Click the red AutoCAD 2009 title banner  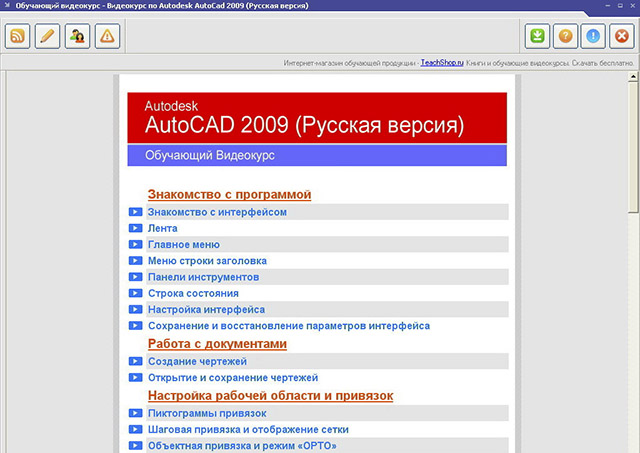click(317, 118)
